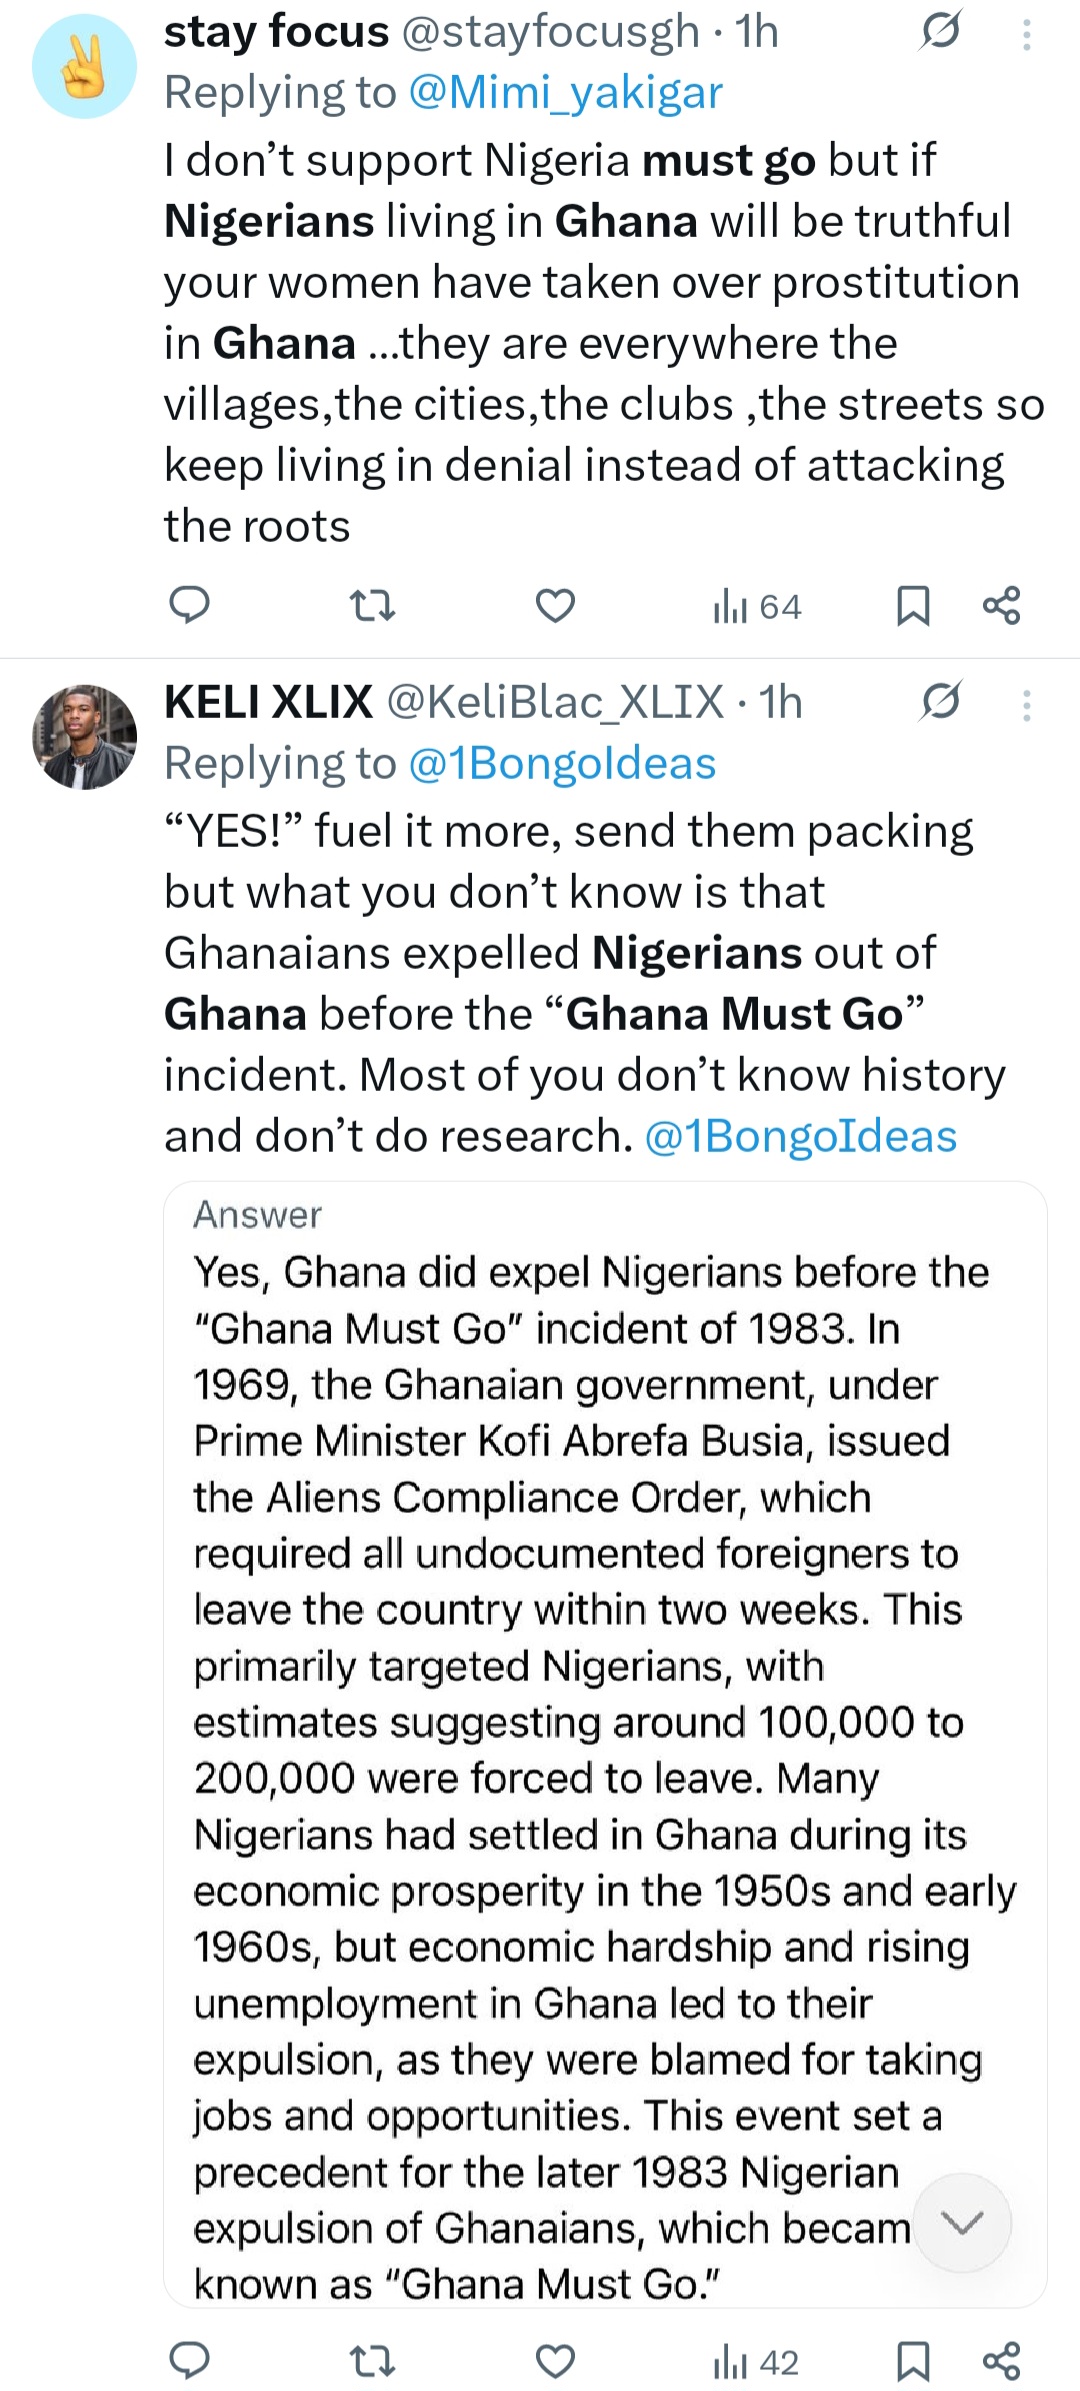Image resolution: width=1080 pixels, height=2391 pixels.
Task: Open KELI XLIX's profile picture
Action: 84,737
